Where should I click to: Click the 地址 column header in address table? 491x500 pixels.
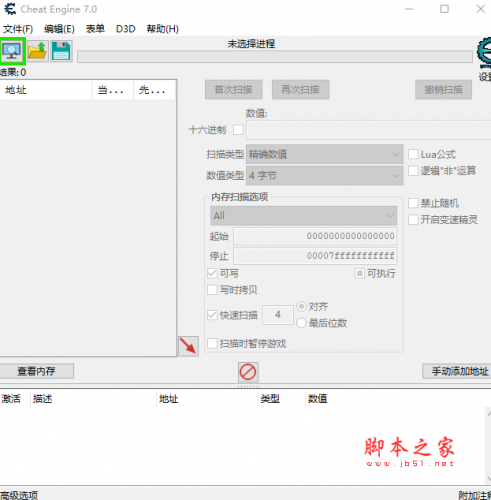coord(207,398)
